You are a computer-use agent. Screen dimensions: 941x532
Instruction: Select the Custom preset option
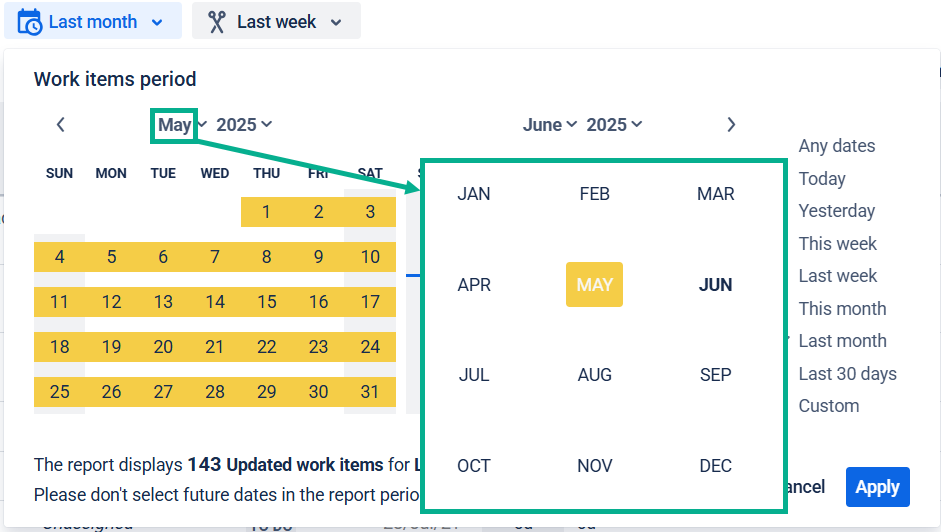point(829,406)
